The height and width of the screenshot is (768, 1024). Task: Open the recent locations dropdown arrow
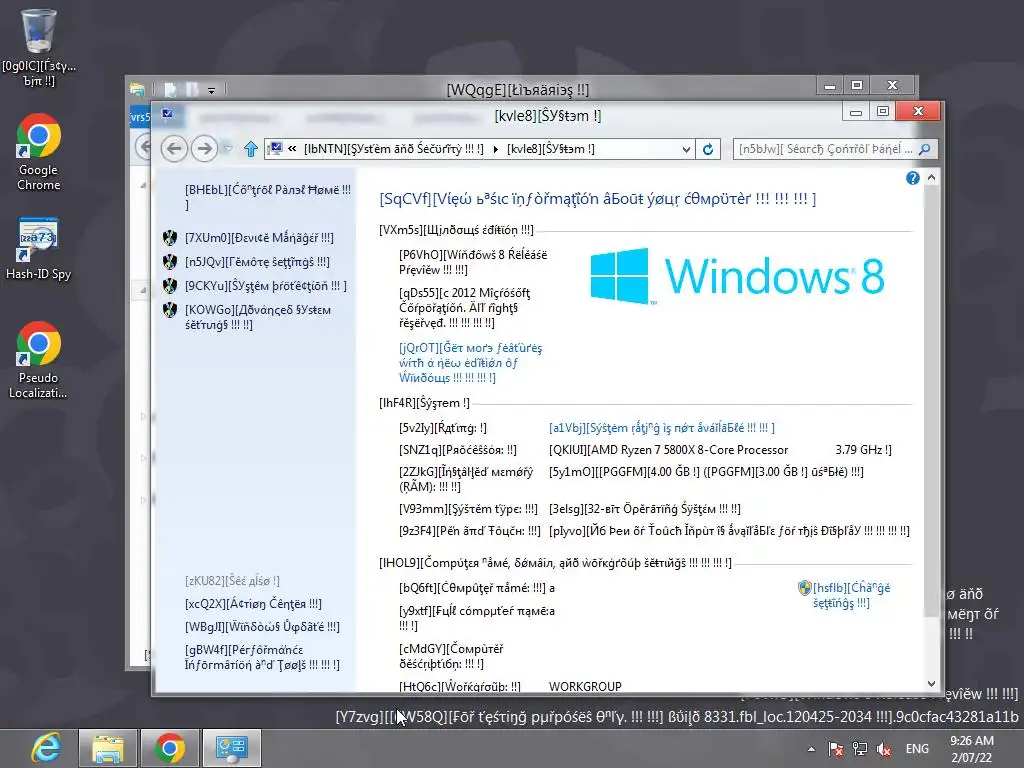(x=227, y=149)
